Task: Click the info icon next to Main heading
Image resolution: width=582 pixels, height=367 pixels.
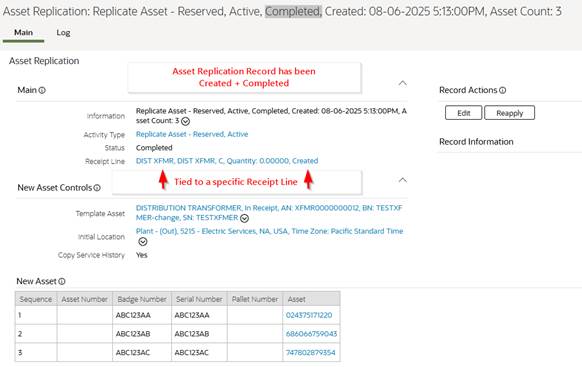Action: tap(42, 90)
